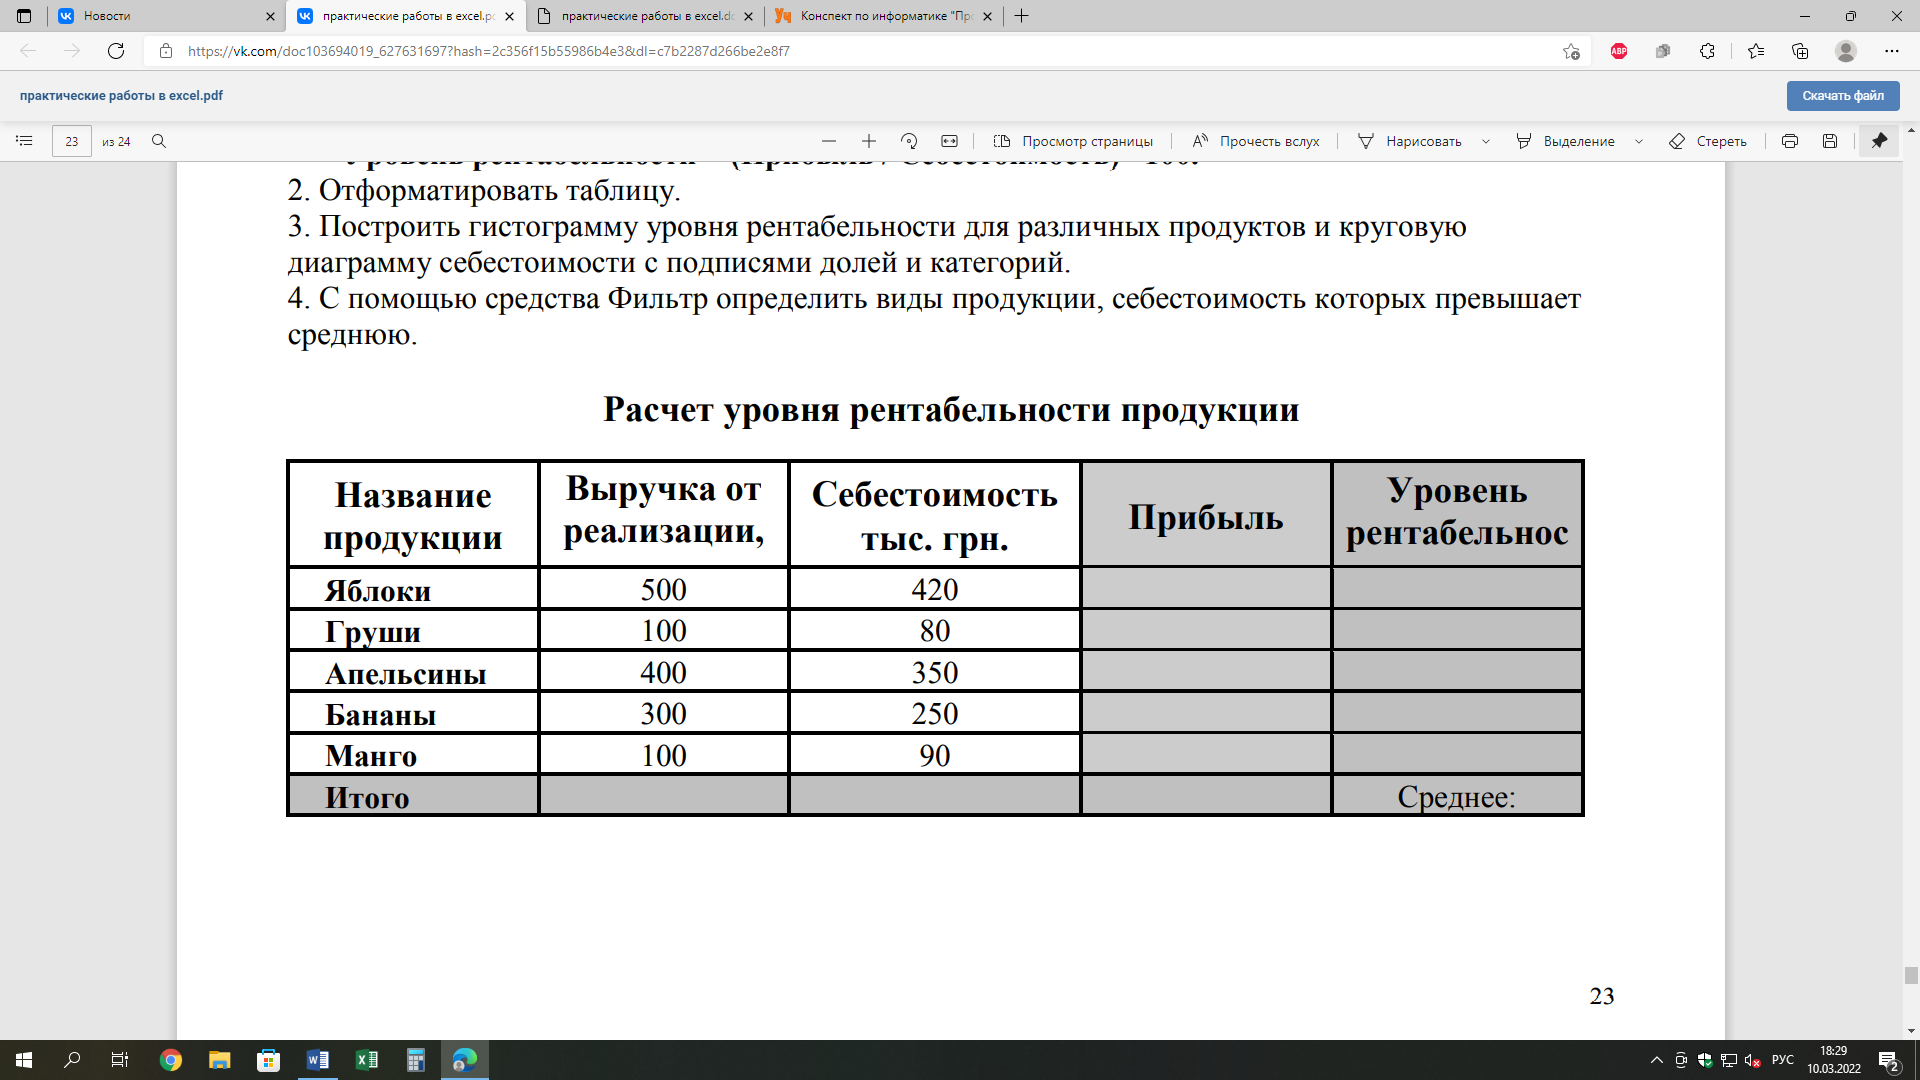1920x1080 pixels.
Task: Print the PDF document
Action: [1790, 141]
